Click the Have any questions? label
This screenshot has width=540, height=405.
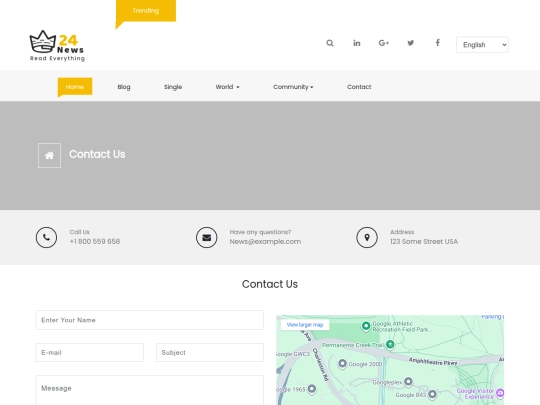[260, 232]
